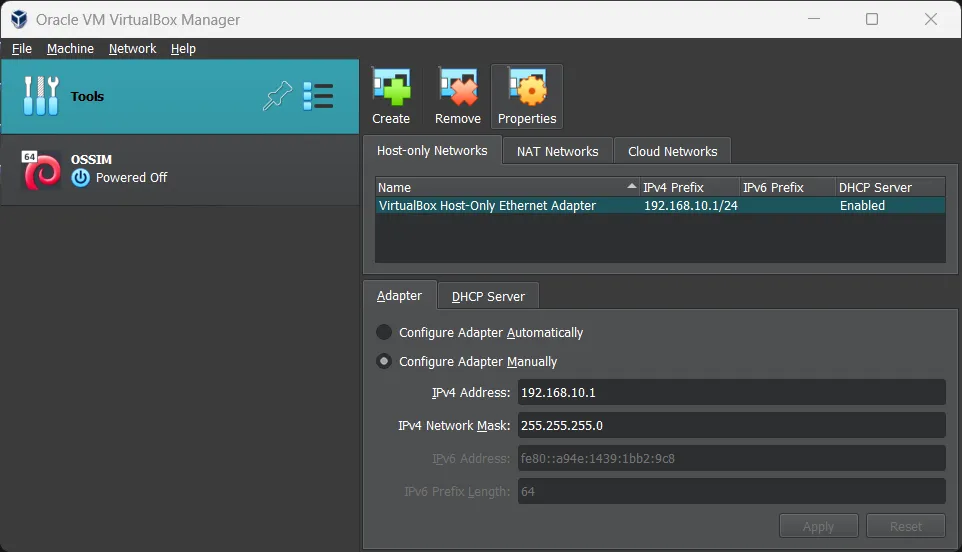Open the DHCP Server tab

pos(488,296)
